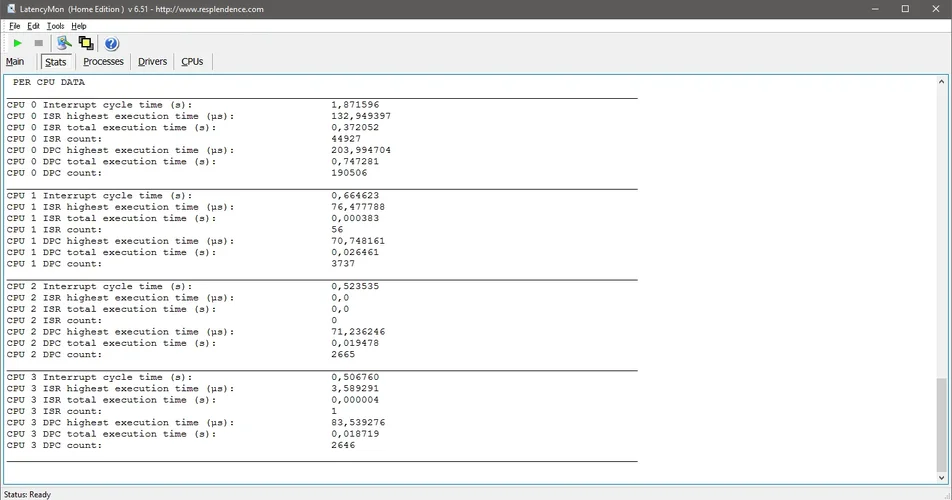Click CPU 2 Interrupt cycle time value 0,523535
Image resolution: width=952 pixels, height=500 pixels.
[355, 286]
